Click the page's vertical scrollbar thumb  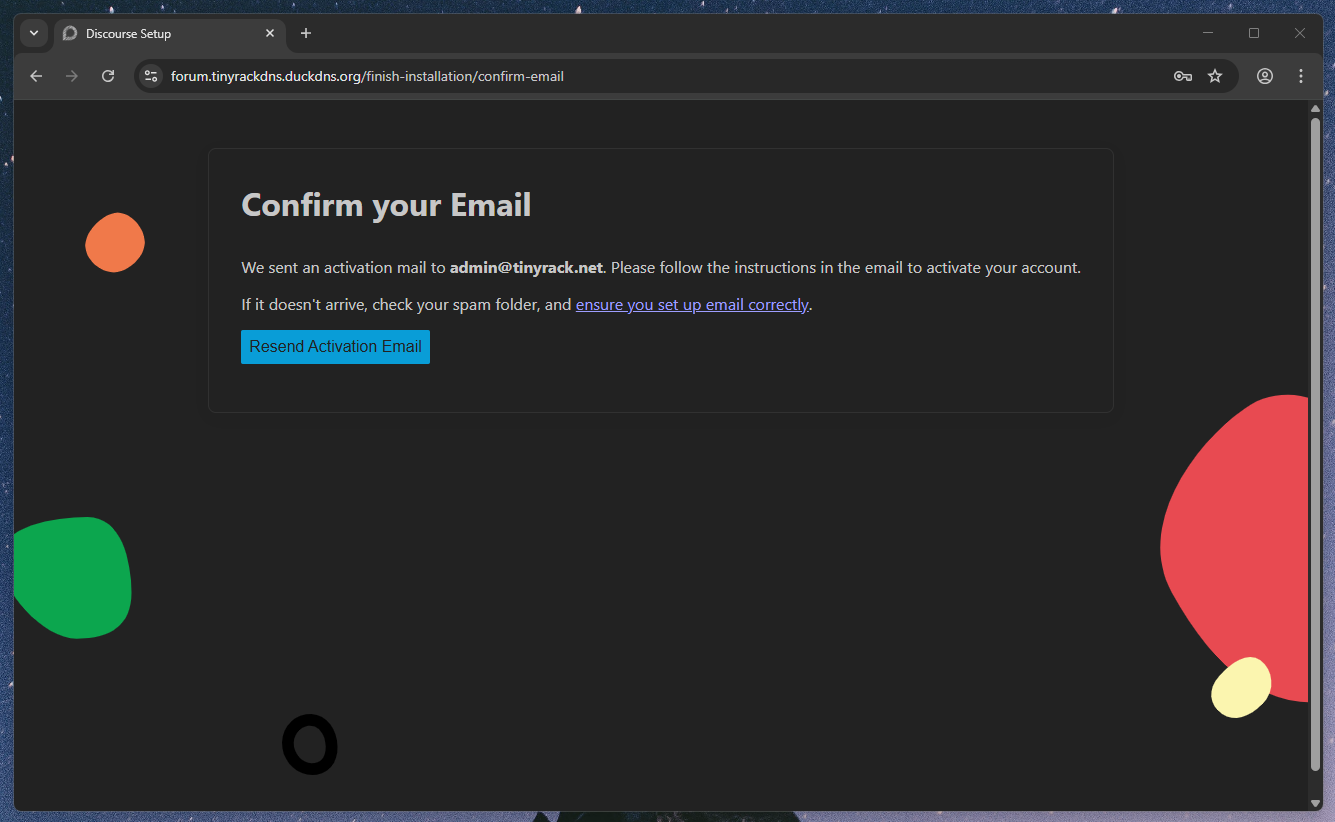coord(1315,444)
